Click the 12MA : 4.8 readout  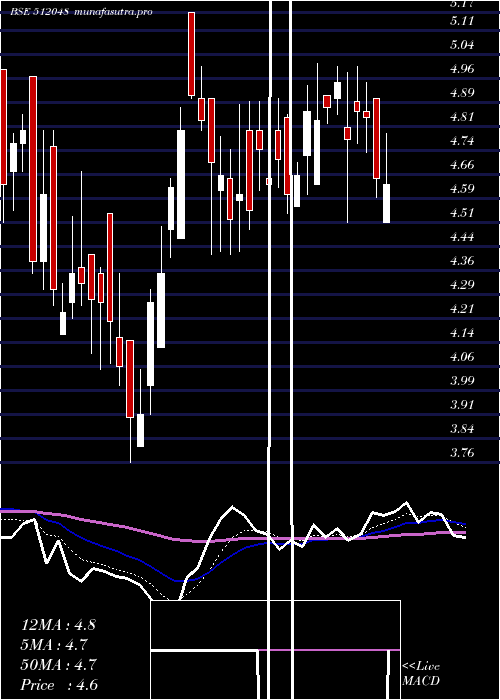click(x=58, y=625)
